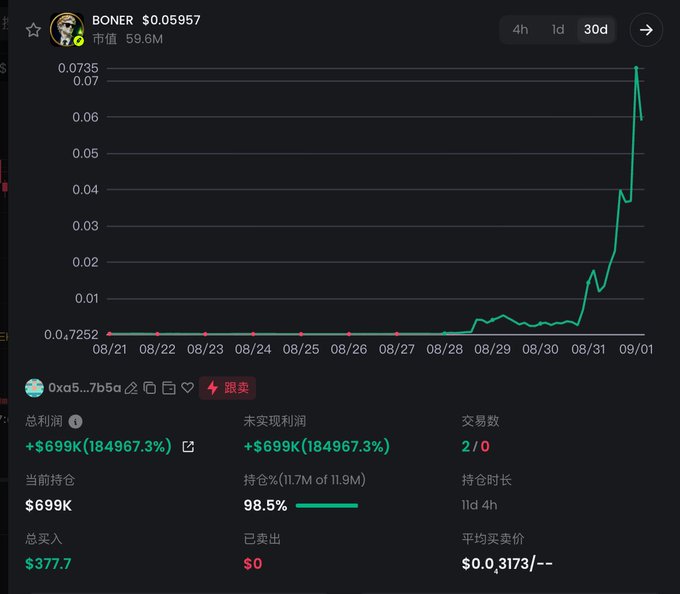Click trade count 2/0
This screenshot has height=594, width=680.
click(x=475, y=446)
